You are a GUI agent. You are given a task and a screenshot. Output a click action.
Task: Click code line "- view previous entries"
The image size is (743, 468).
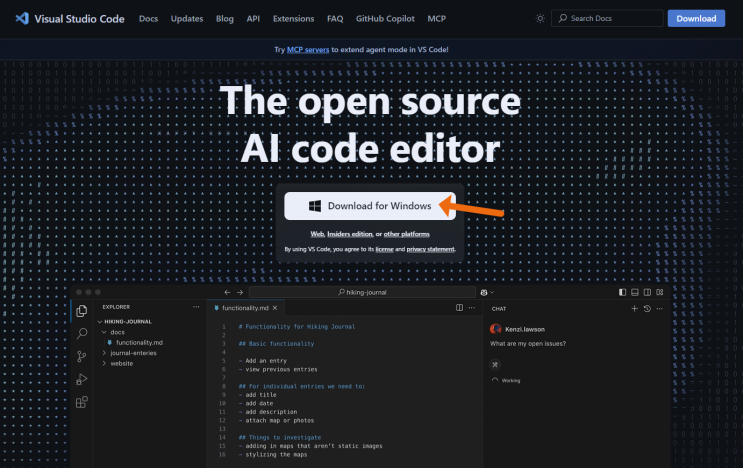(278, 369)
